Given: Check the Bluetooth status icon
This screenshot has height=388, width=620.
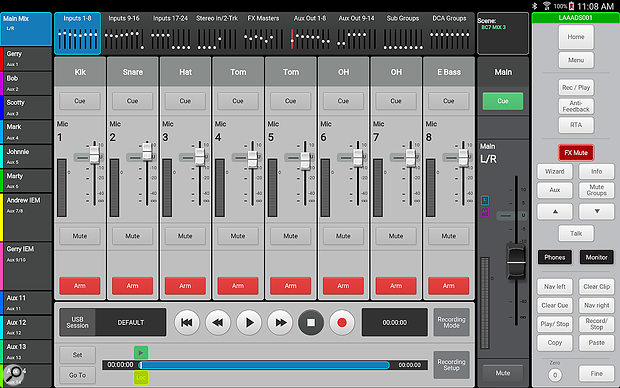Looking at the screenshot, I should [x=534, y=6].
